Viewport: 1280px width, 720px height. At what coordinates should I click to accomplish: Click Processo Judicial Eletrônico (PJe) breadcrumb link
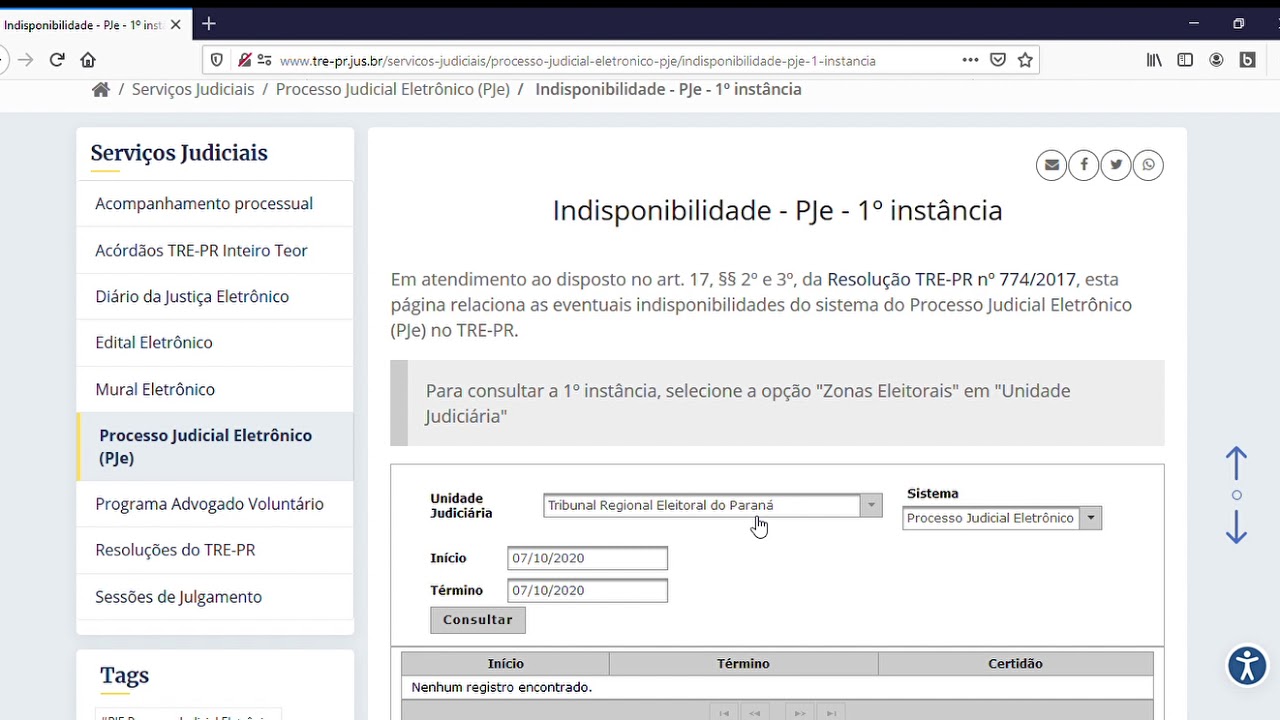(393, 89)
